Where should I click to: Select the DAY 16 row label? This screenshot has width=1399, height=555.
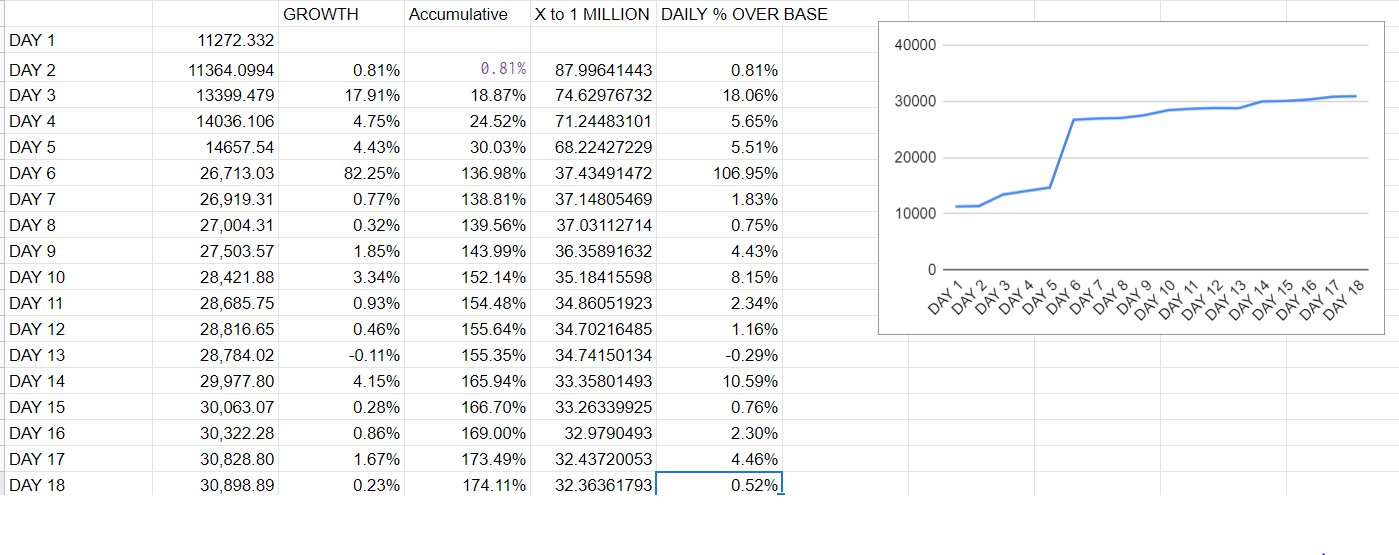(78, 433)
